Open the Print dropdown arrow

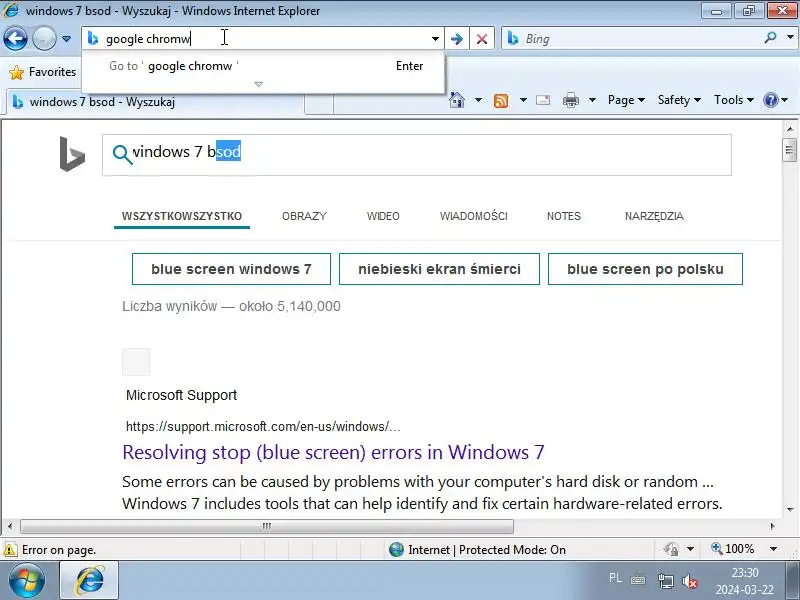tap(592, 100)
